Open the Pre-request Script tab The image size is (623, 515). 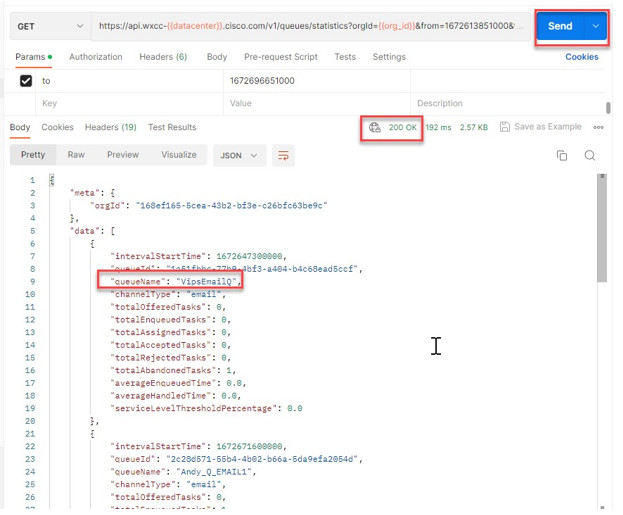point(281,57)
